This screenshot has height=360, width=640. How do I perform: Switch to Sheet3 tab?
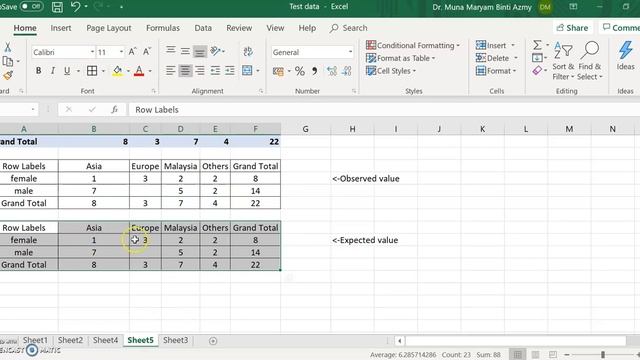click(x=176, y=340)
